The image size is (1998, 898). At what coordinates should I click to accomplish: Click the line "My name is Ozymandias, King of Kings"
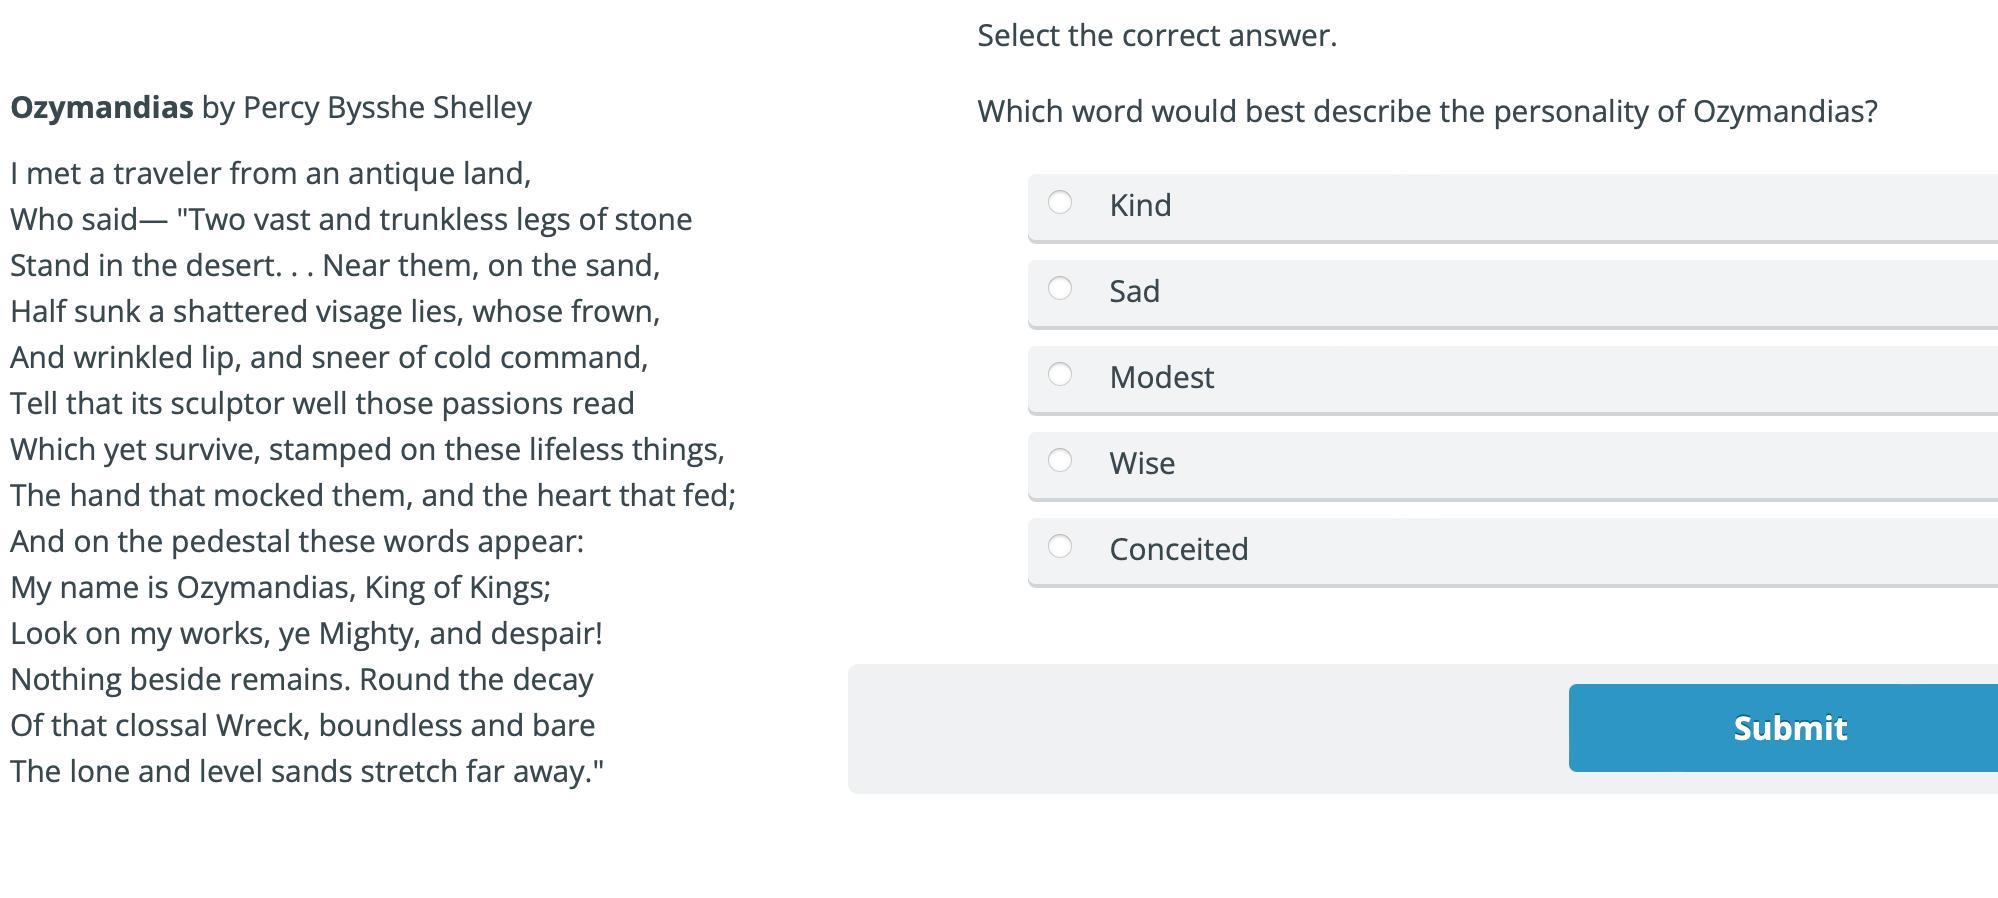(280, 588)
